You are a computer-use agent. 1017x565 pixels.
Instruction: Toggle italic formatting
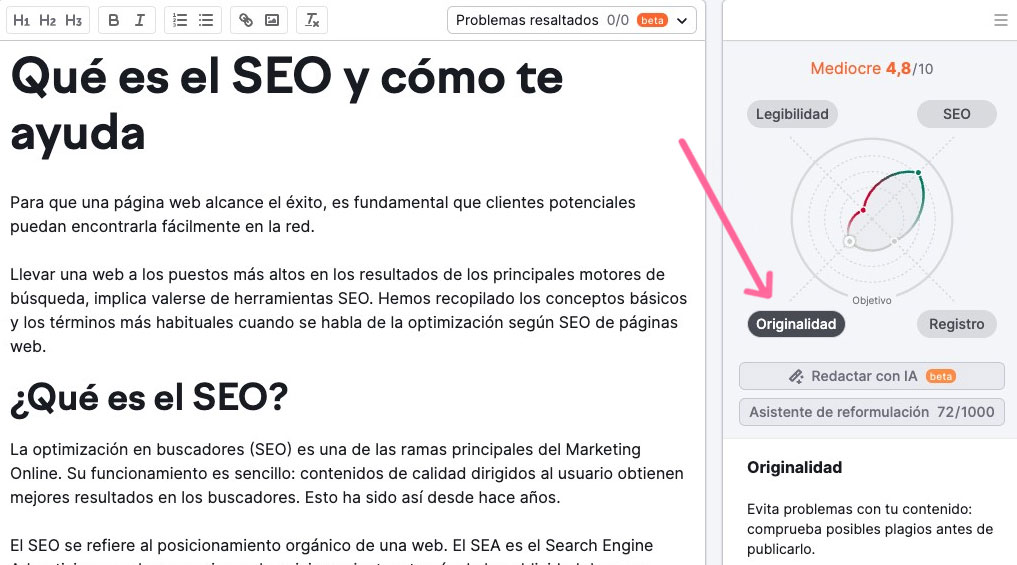pyautogui.click(x=139, y=20)
